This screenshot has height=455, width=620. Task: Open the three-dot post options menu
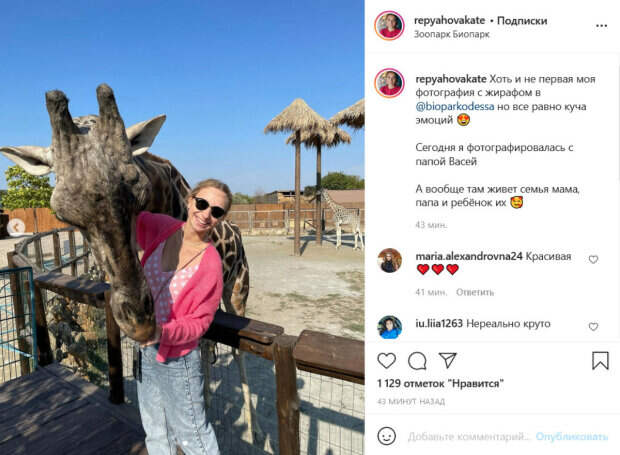pos(601,26)
